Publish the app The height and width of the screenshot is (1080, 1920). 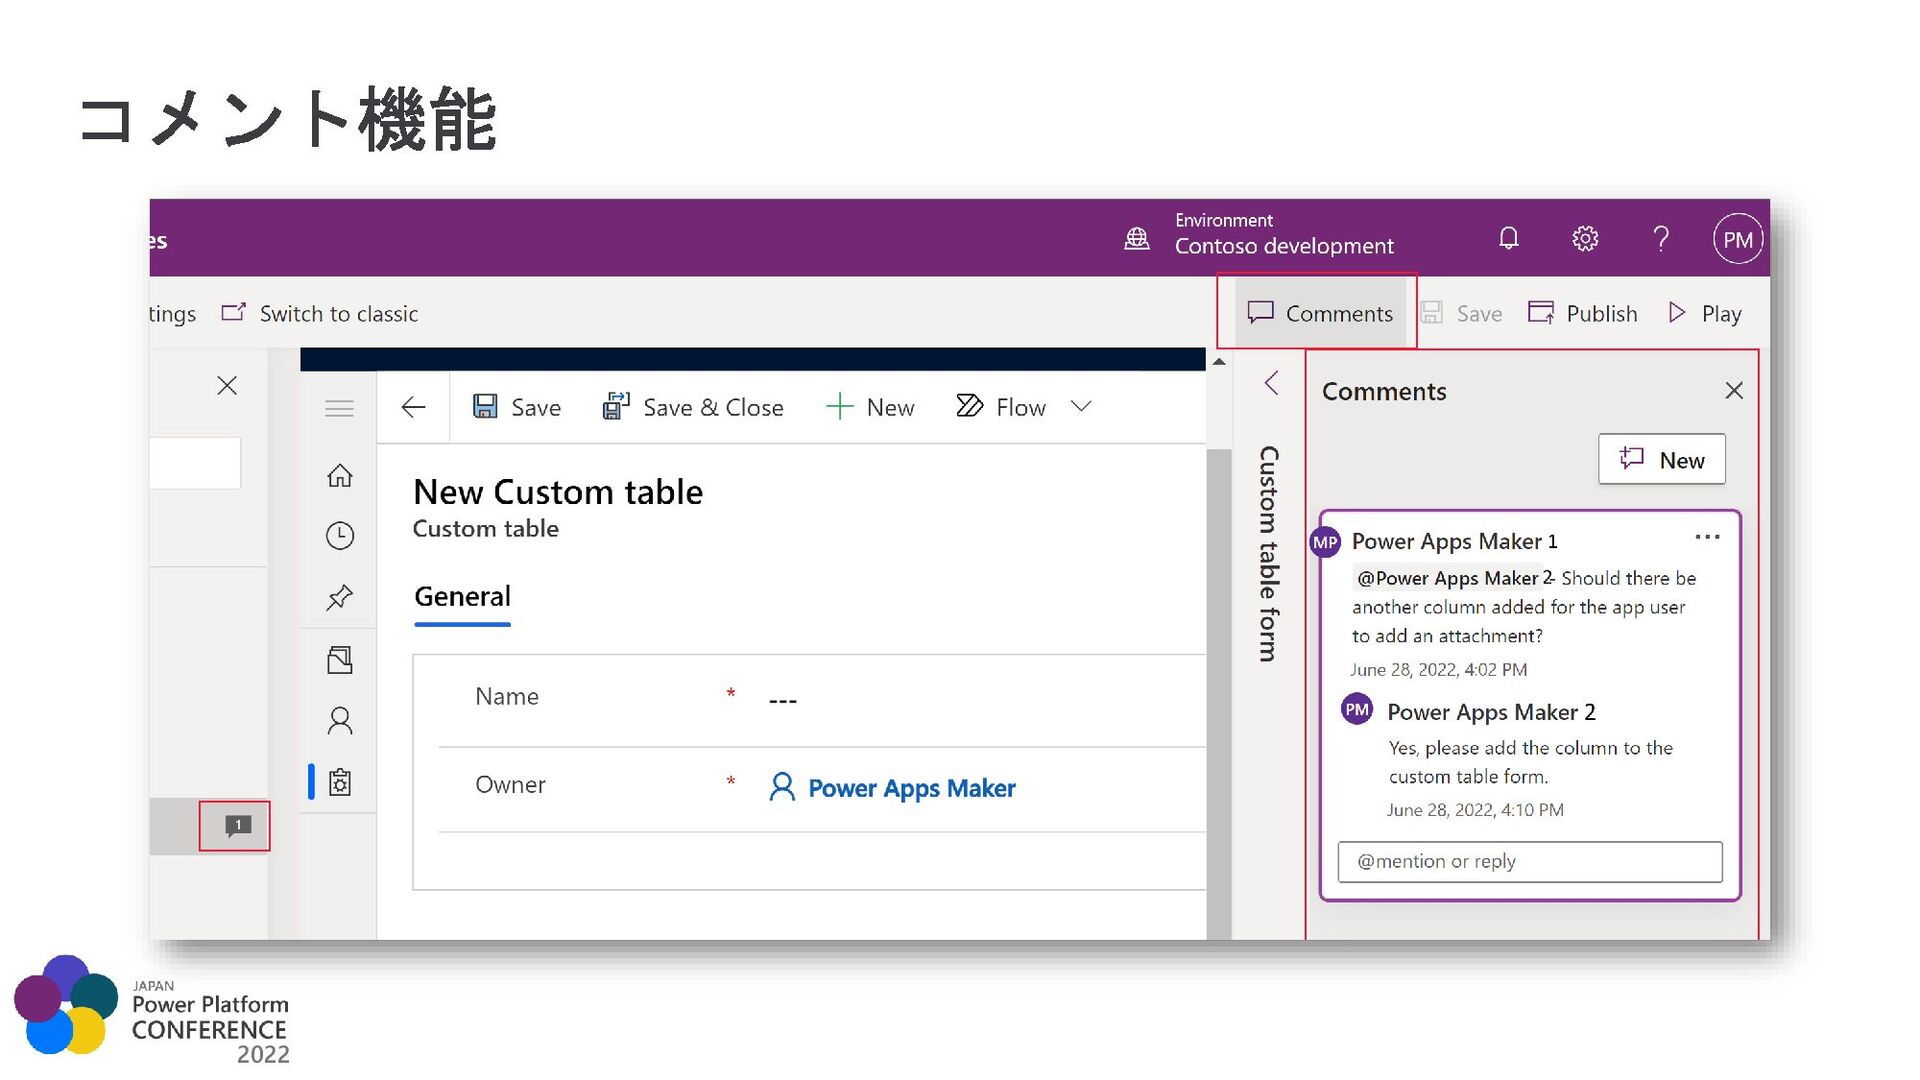(1583, 313)
